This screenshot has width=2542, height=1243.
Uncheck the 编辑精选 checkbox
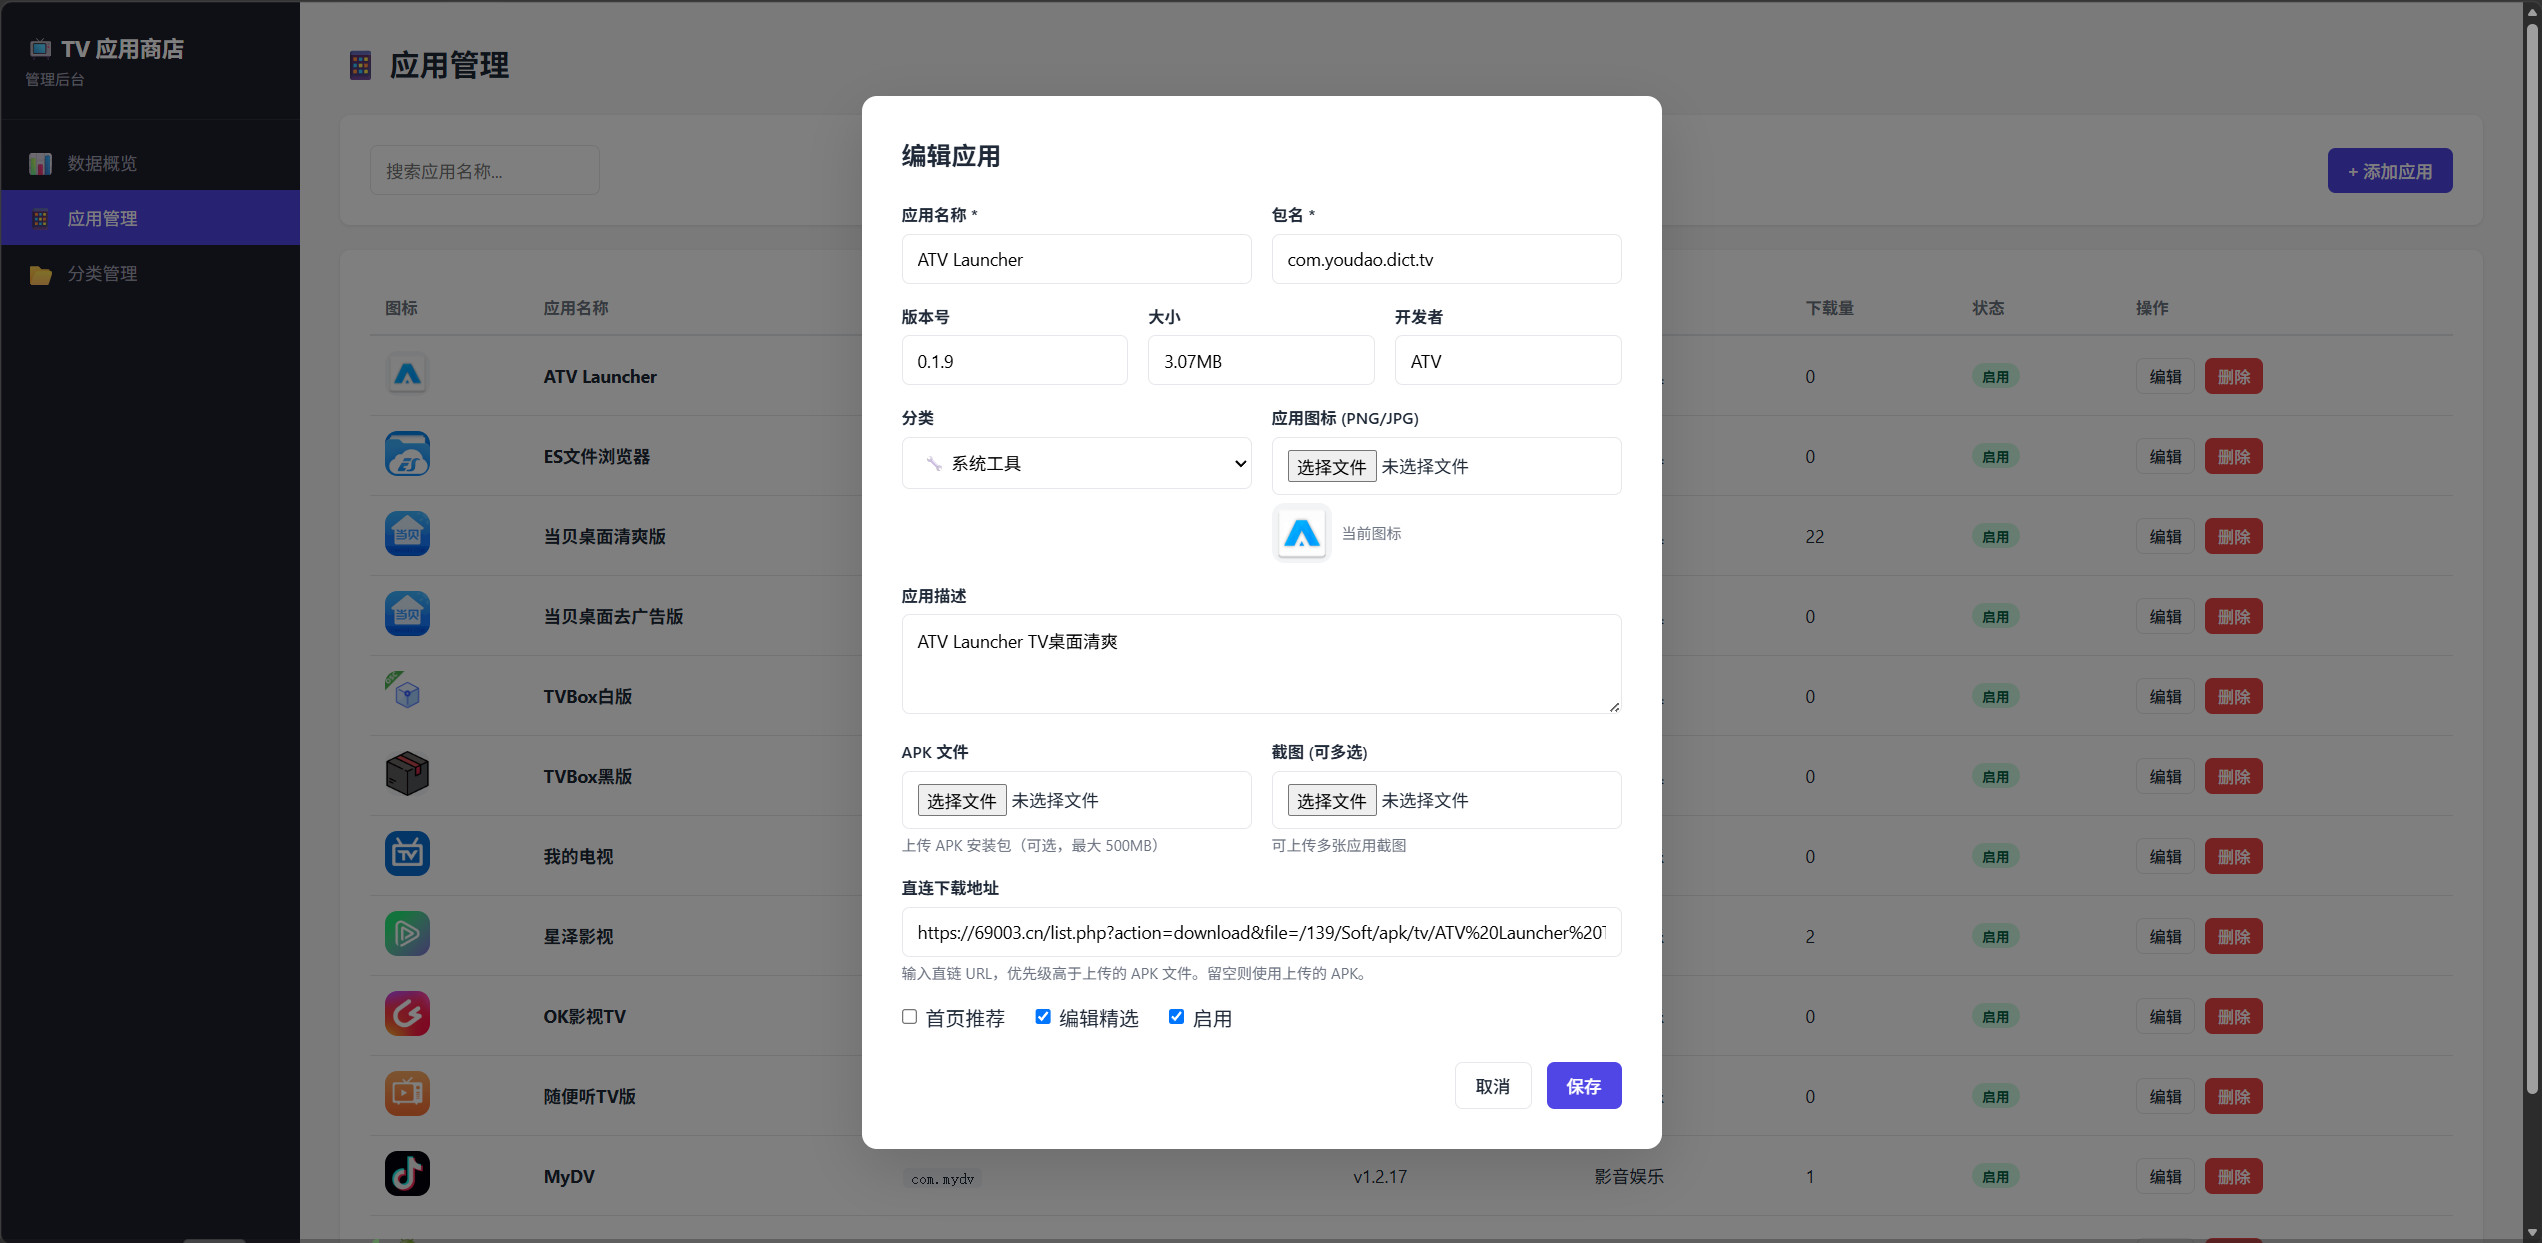pos(1043,1017)
